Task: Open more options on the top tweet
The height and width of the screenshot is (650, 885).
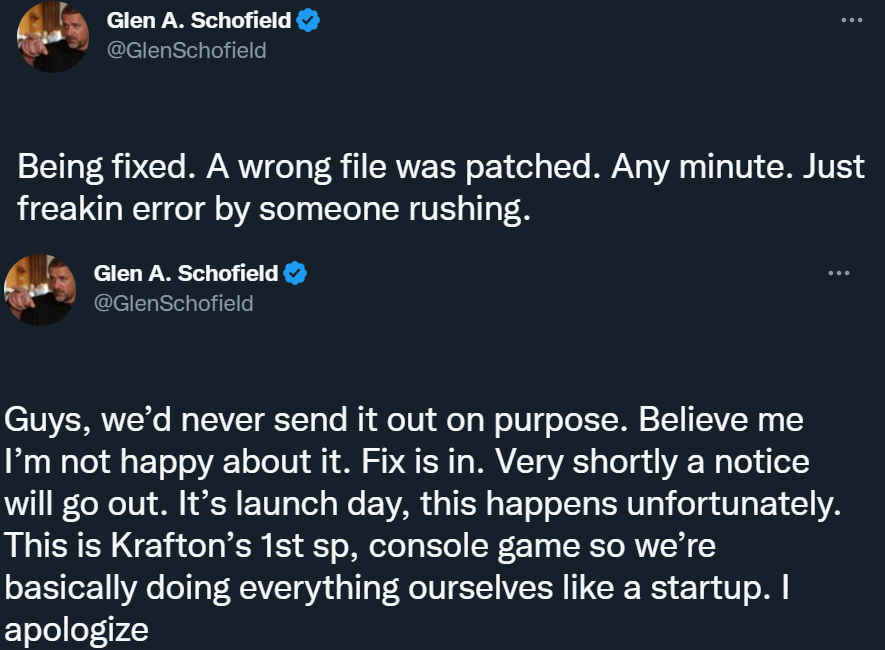Action: point(850,21)
